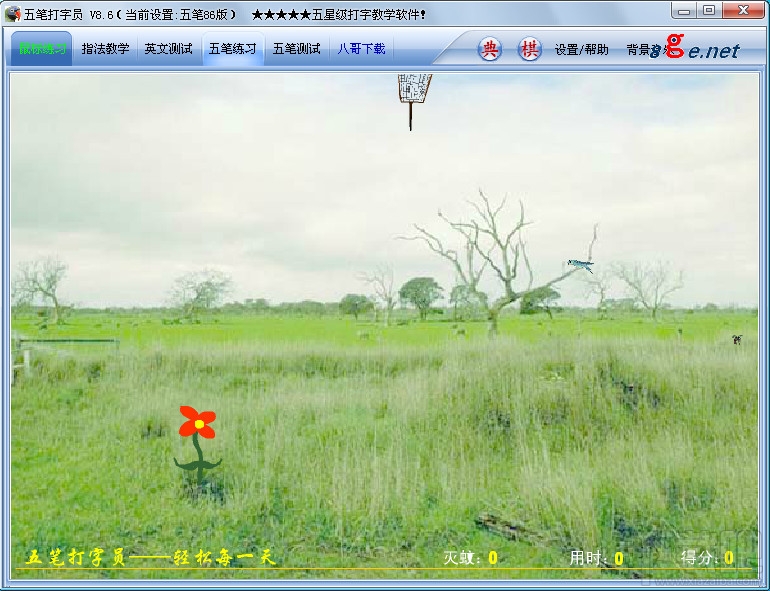Open the 典 dictionary icon

tap(490, 50)
